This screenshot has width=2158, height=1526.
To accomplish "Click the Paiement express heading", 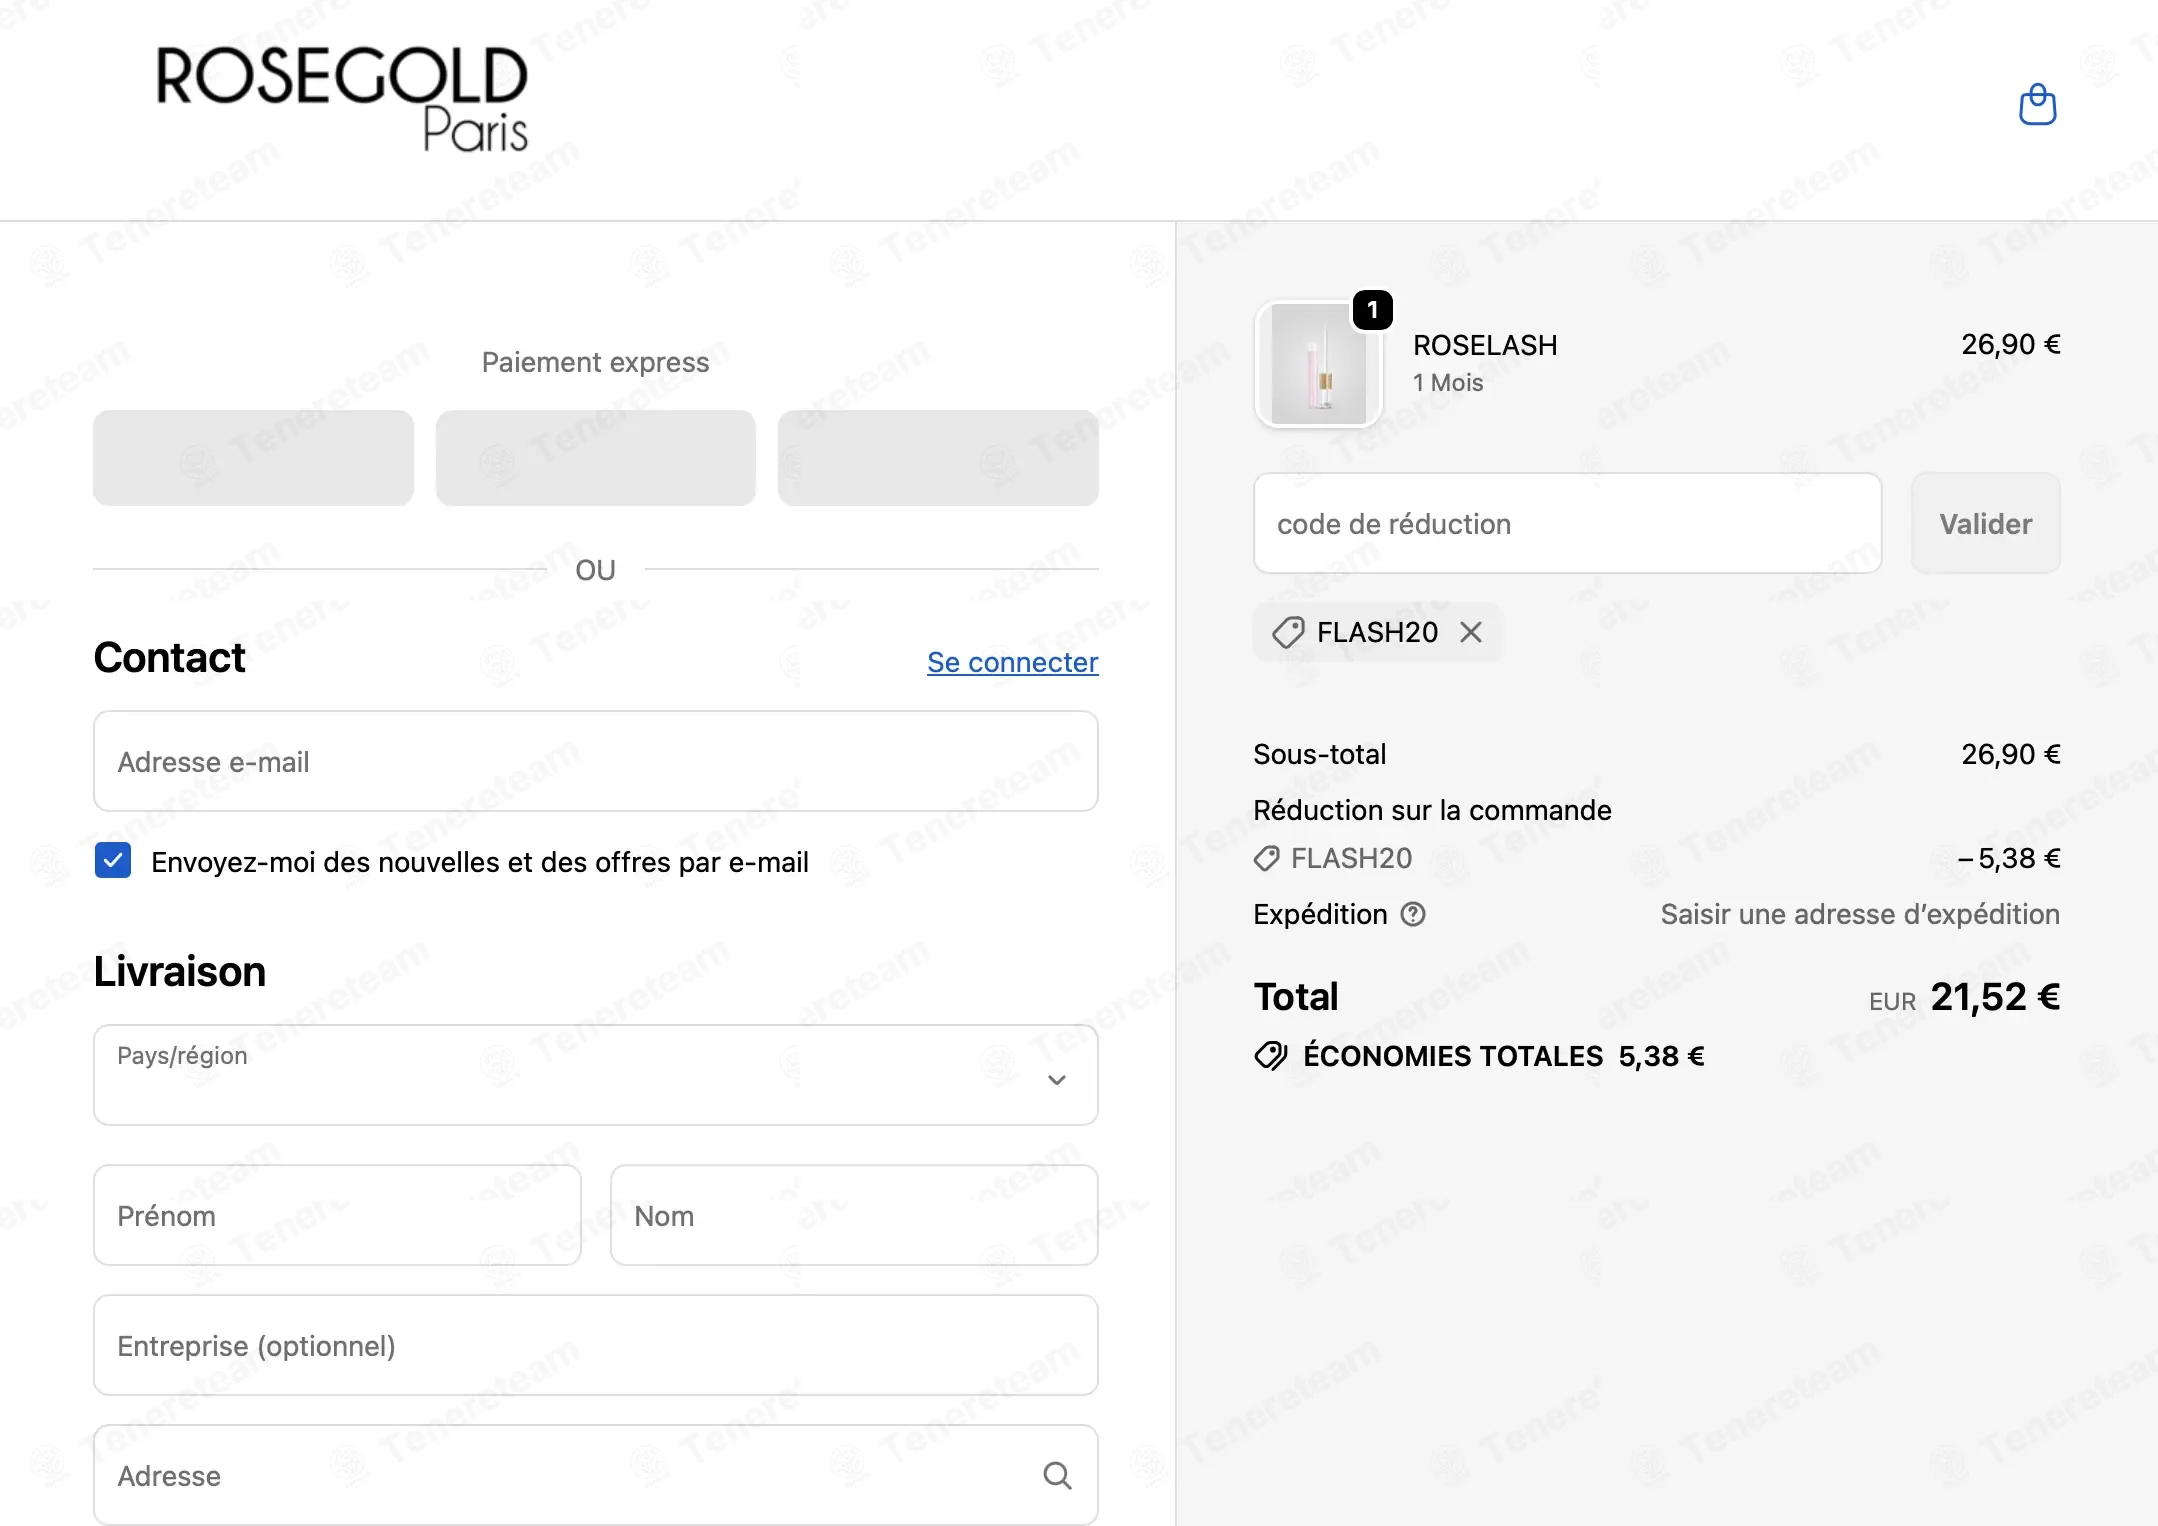I will pyautogui.click(x=596, y=362).
